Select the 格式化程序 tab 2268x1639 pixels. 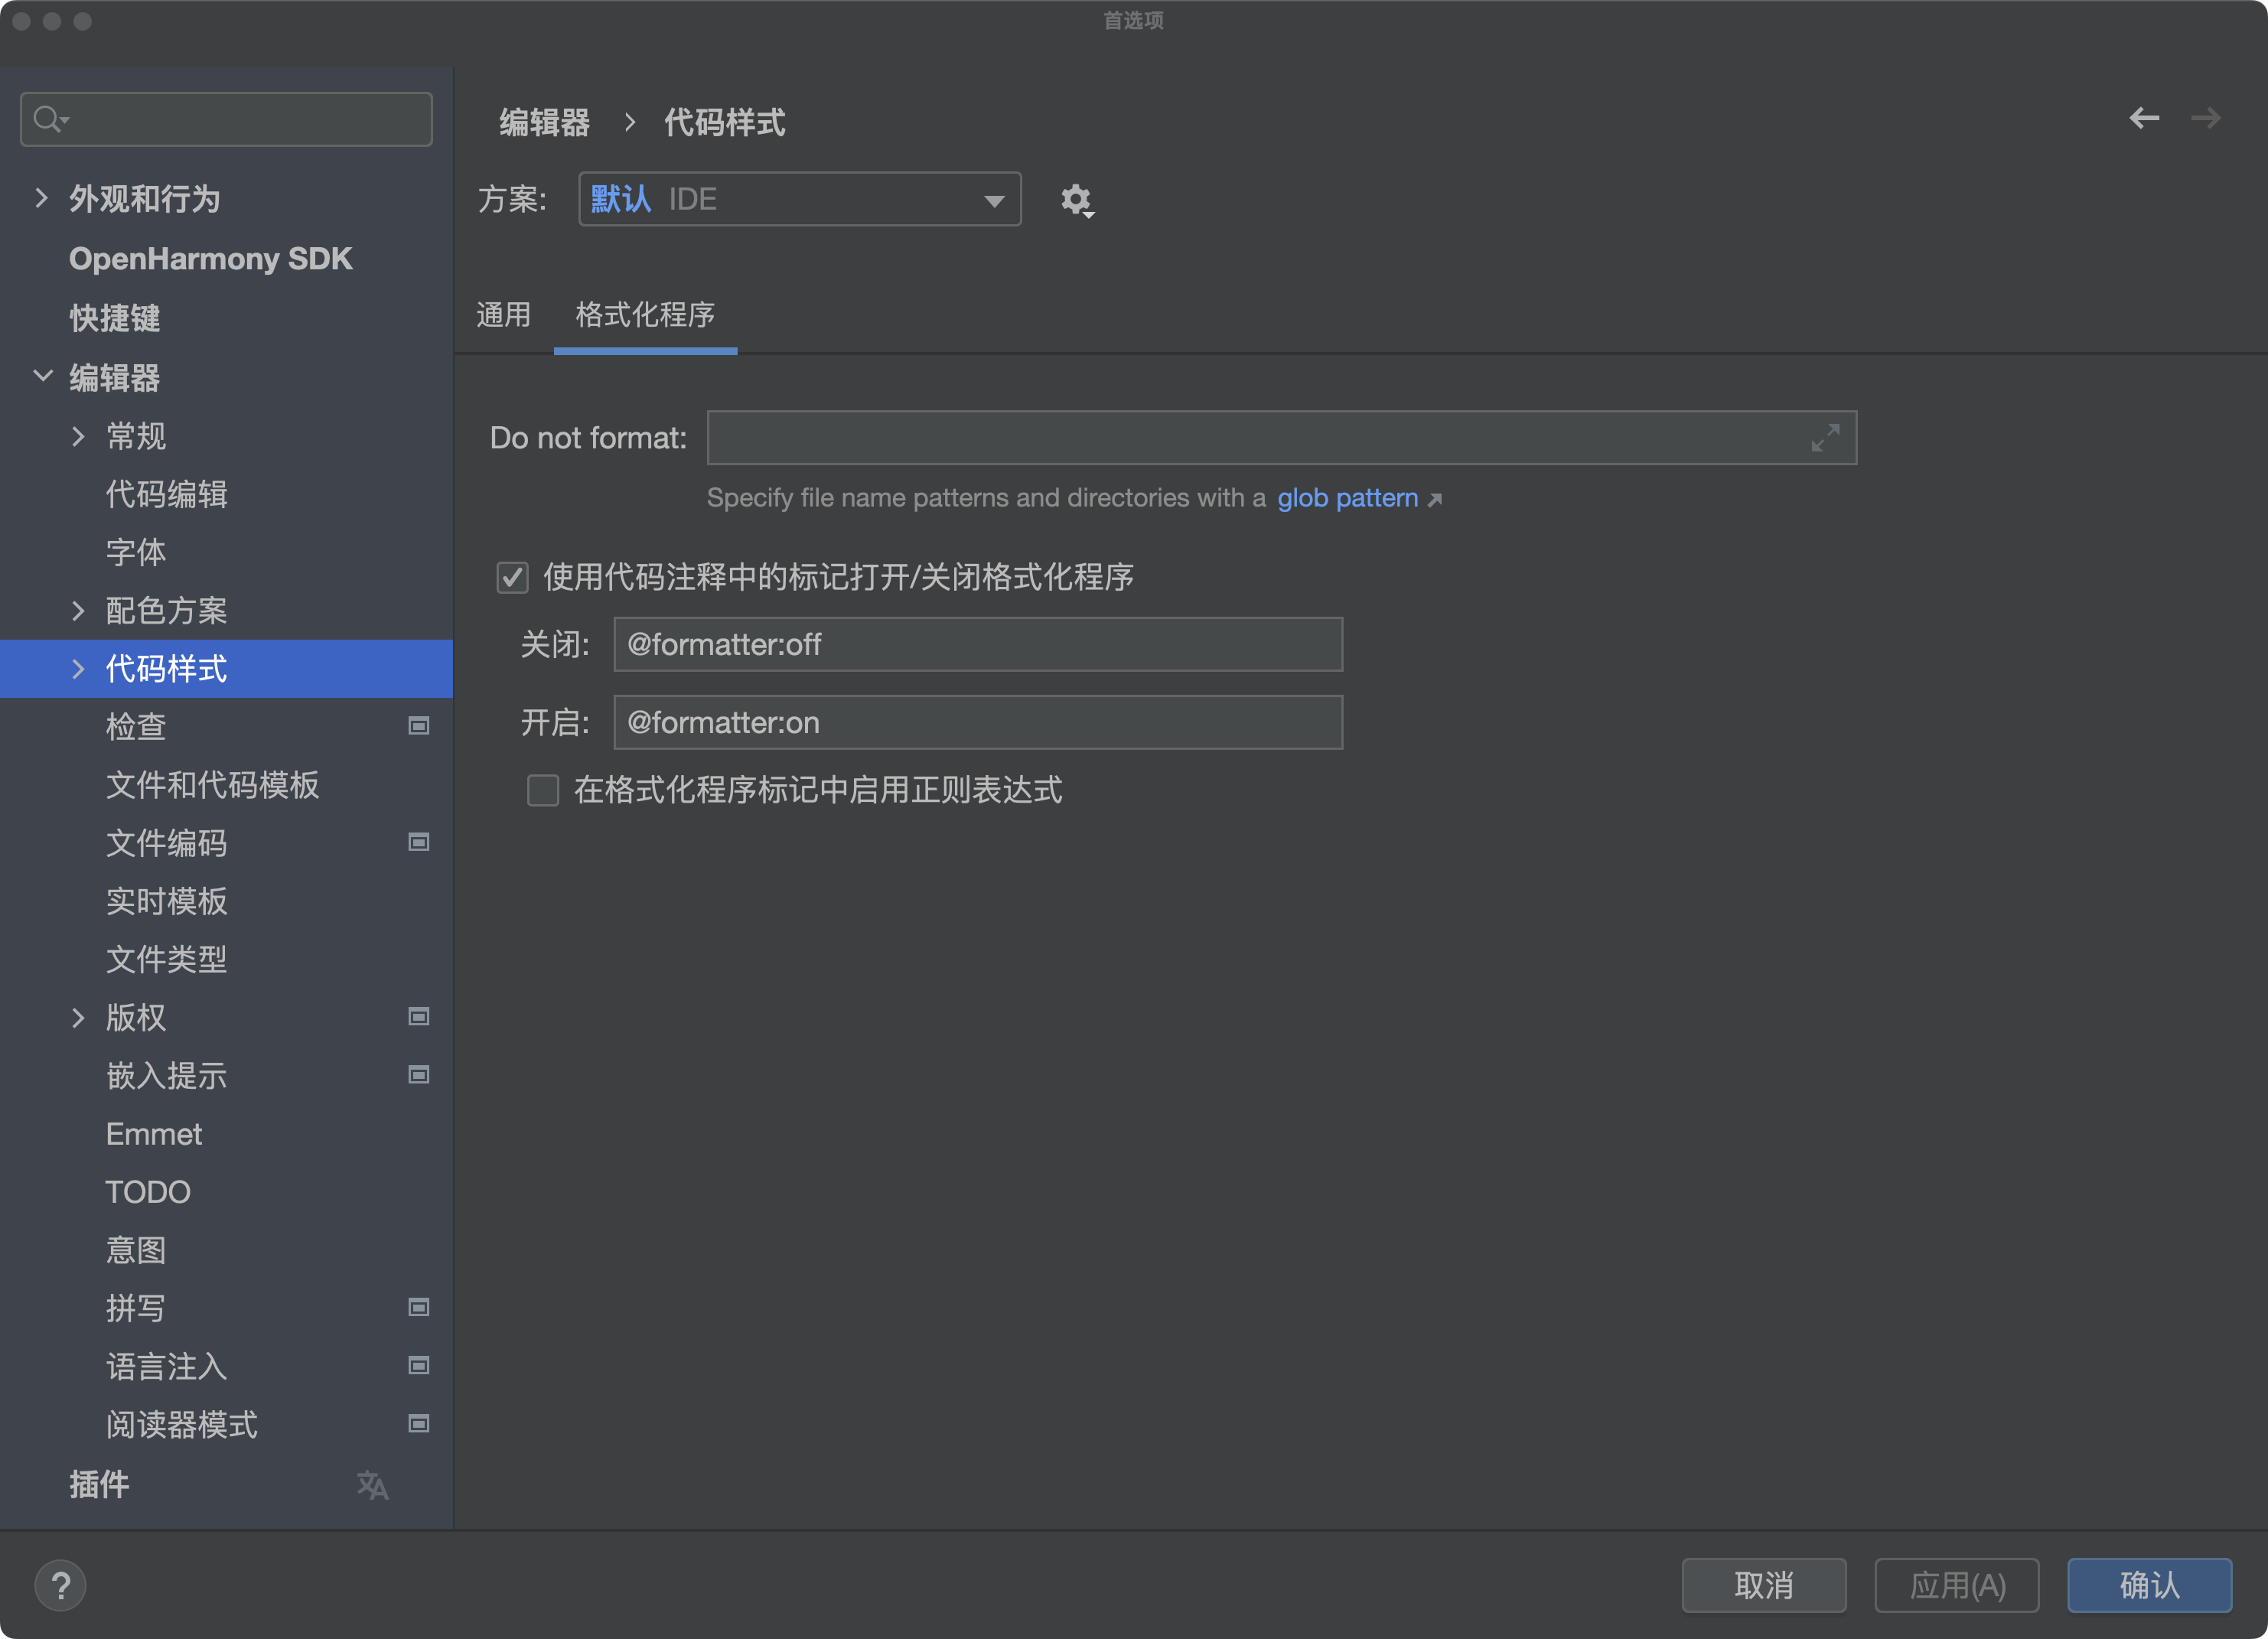click(x=645, y=315)
